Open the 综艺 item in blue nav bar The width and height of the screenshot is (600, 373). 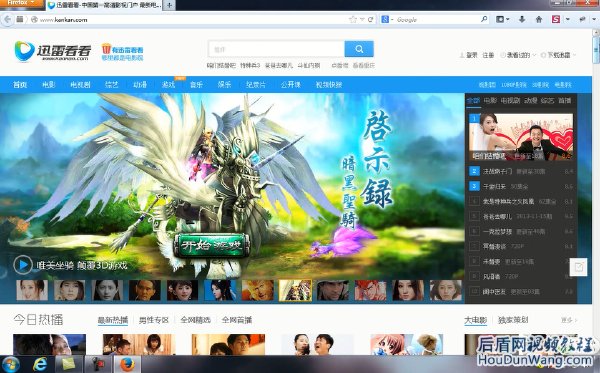pos(112,85)
